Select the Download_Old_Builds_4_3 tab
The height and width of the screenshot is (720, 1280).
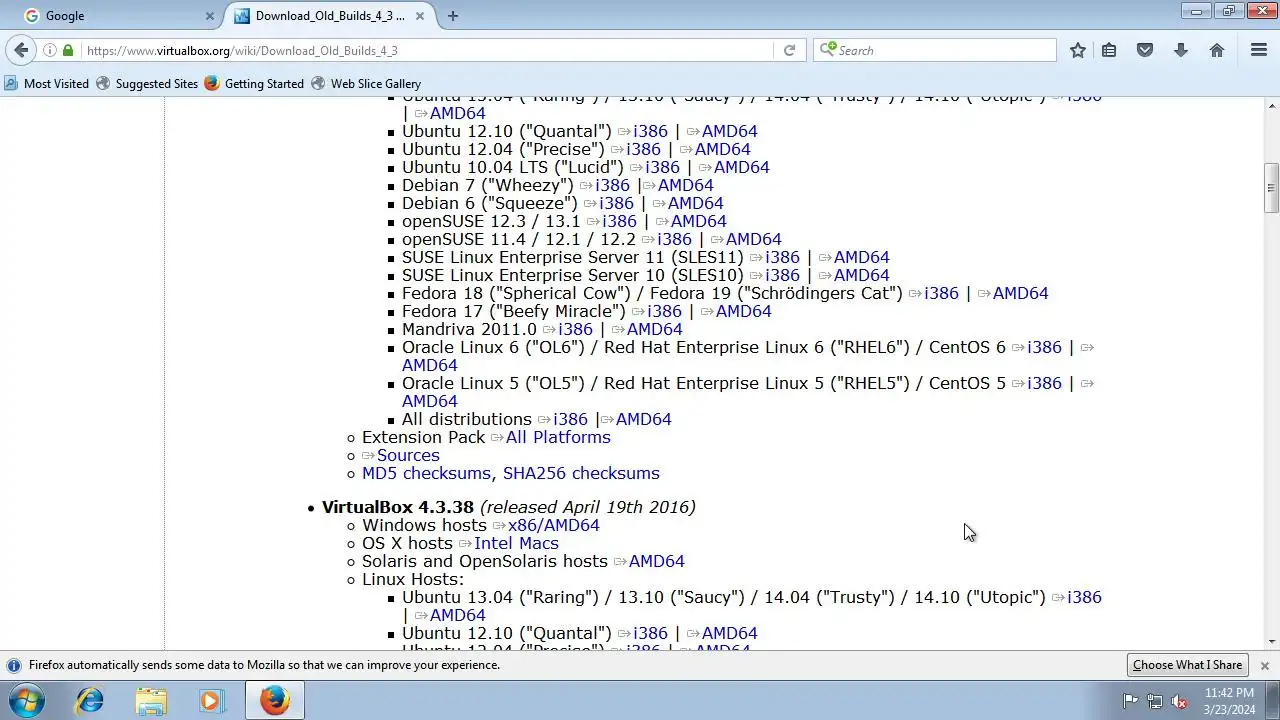330,16
